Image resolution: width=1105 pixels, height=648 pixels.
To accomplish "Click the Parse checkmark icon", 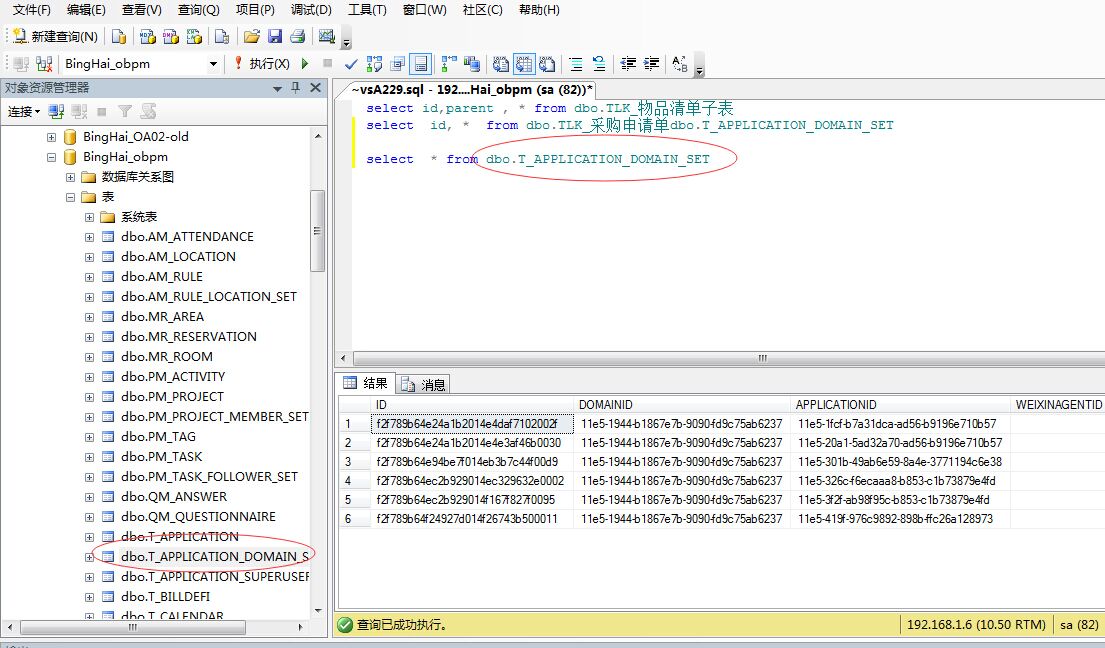I will pos(351,64).
